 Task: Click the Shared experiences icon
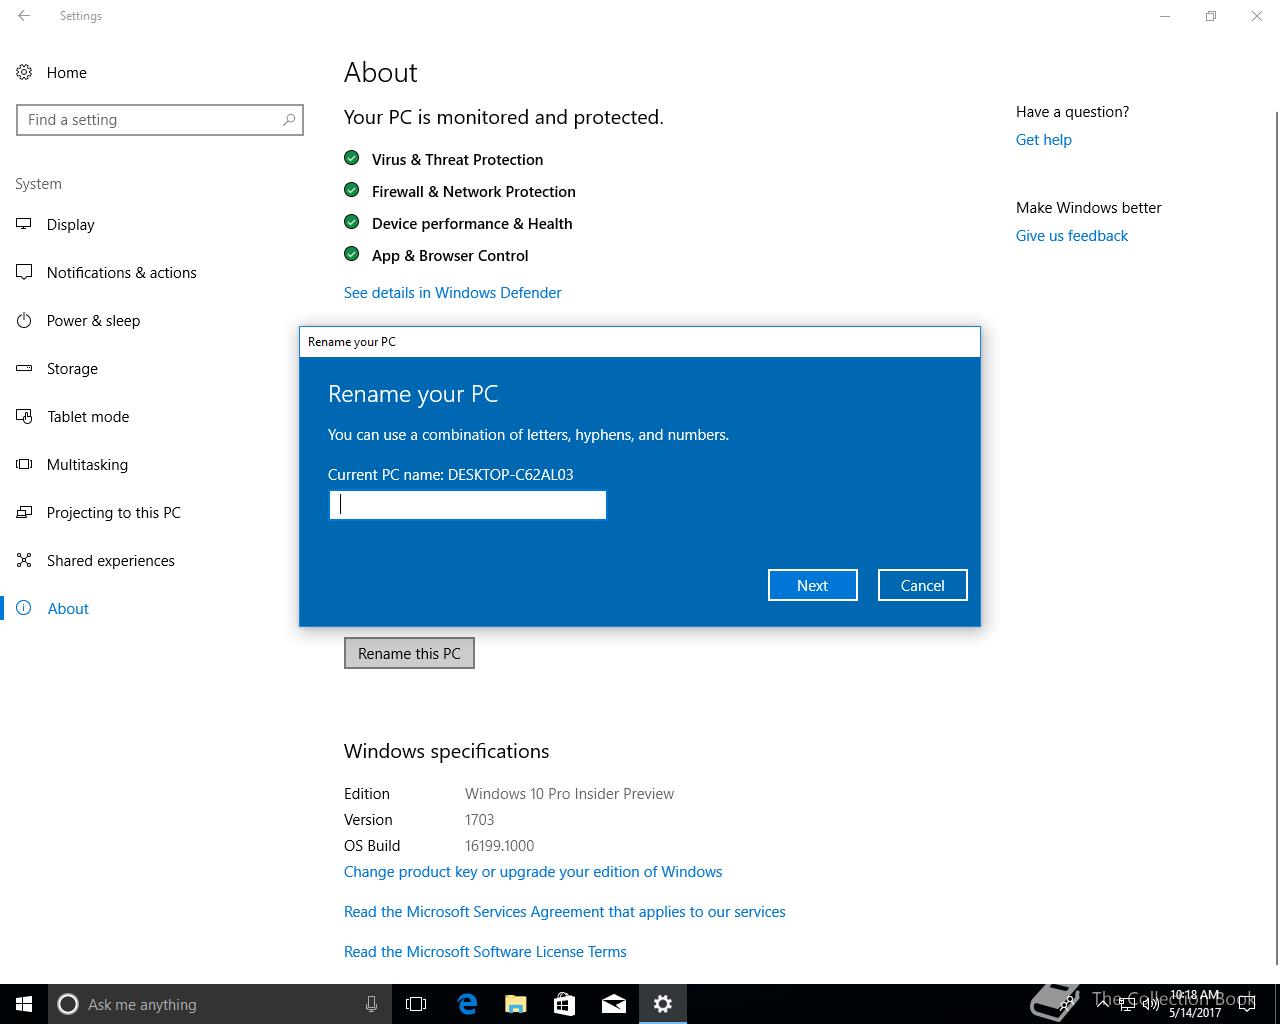click(24, 560)
